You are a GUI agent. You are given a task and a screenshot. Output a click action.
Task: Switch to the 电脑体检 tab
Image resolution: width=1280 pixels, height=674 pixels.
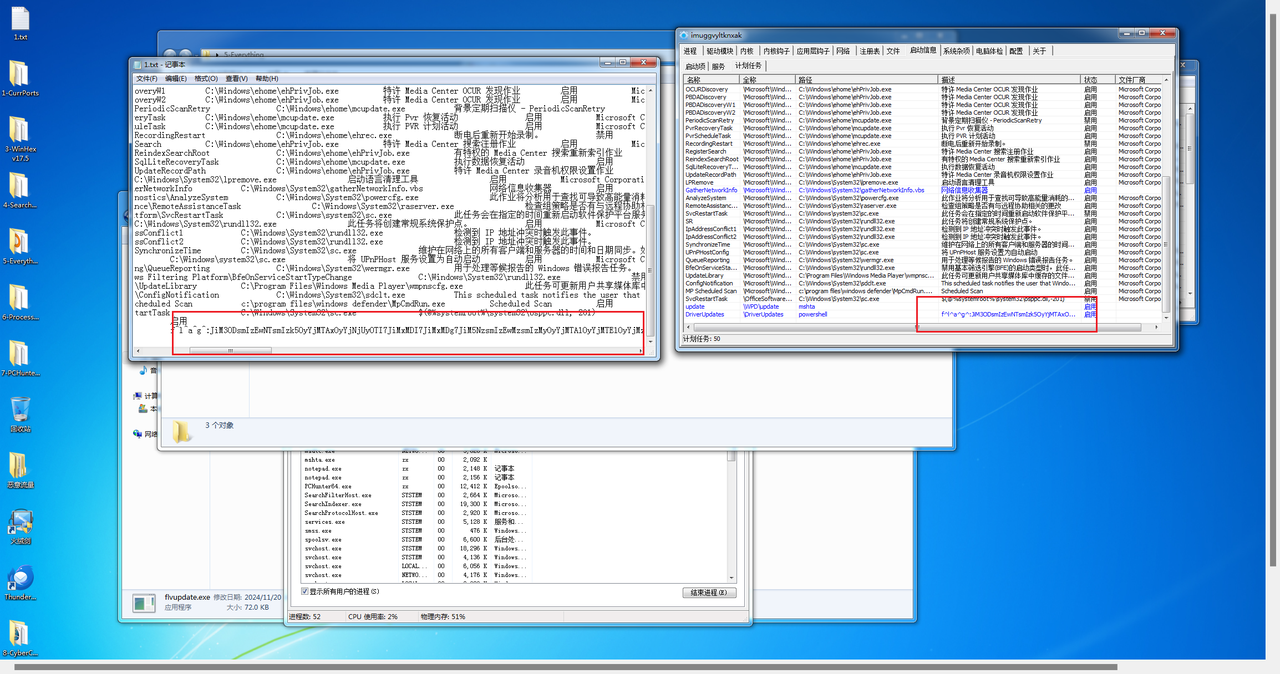pos(990,51)
